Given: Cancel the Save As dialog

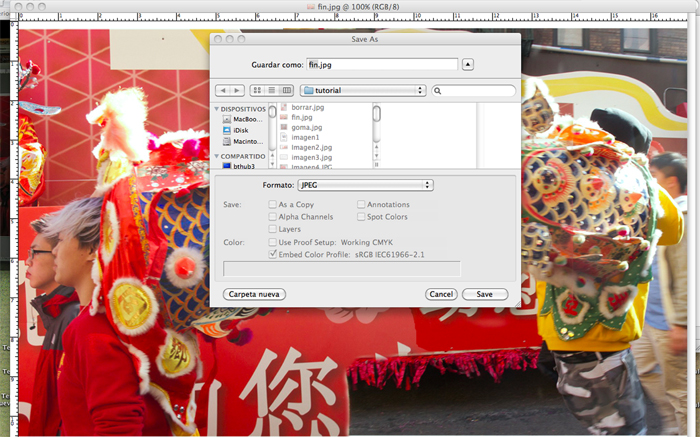Looking at the screenshot, I should (441, 294).
